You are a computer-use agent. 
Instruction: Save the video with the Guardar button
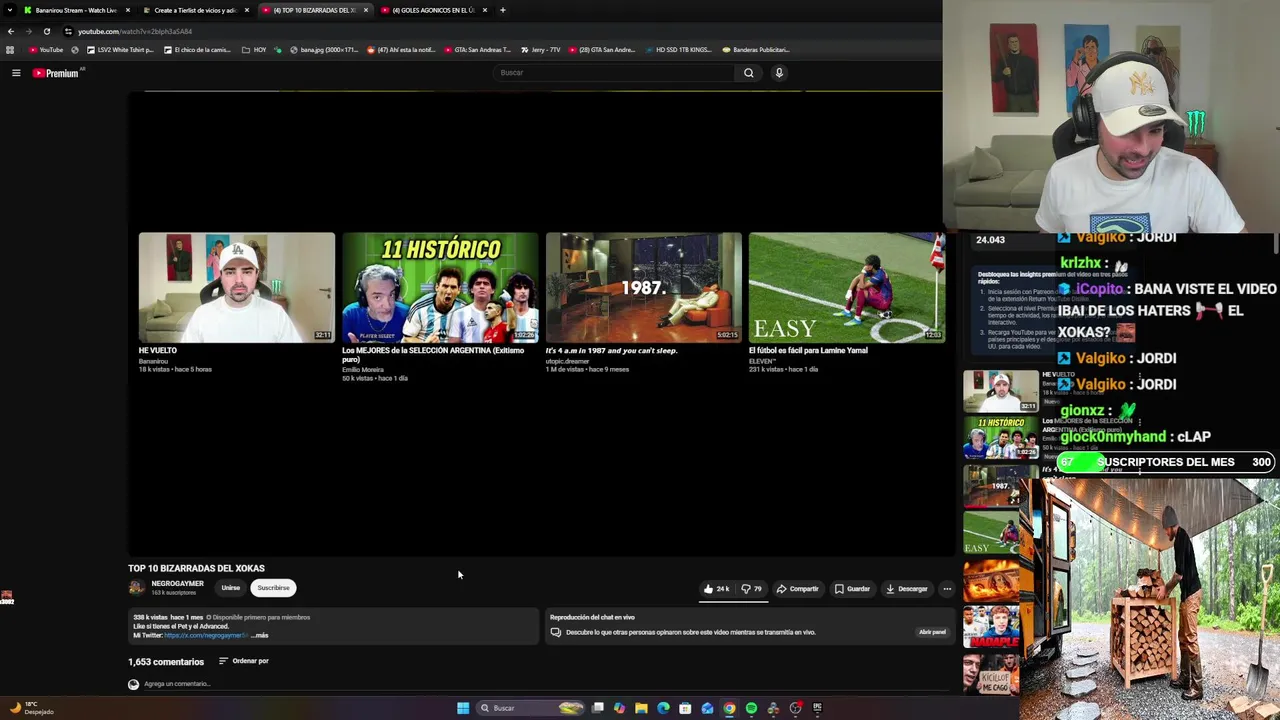[853, 589]
